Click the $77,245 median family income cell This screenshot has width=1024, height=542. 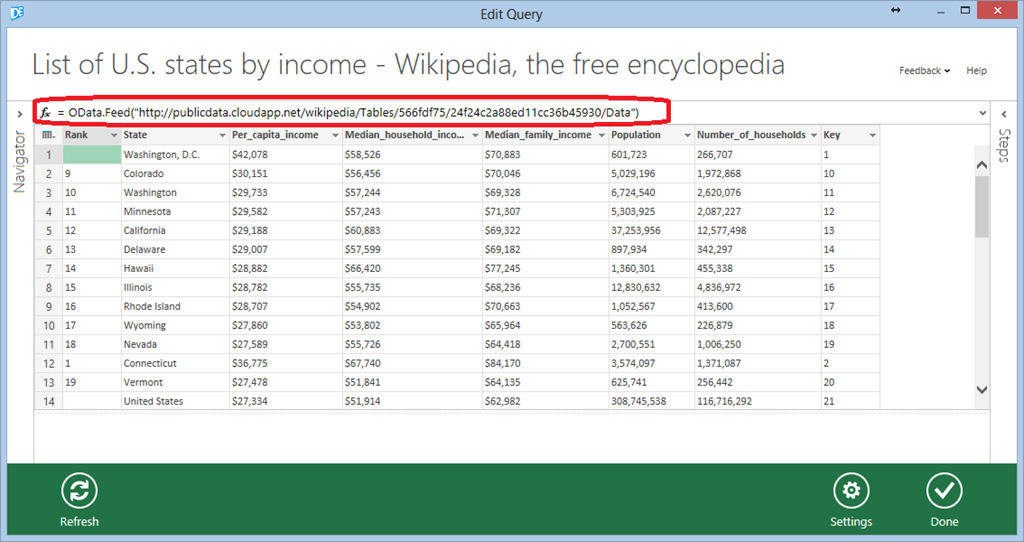coord(545,268)
